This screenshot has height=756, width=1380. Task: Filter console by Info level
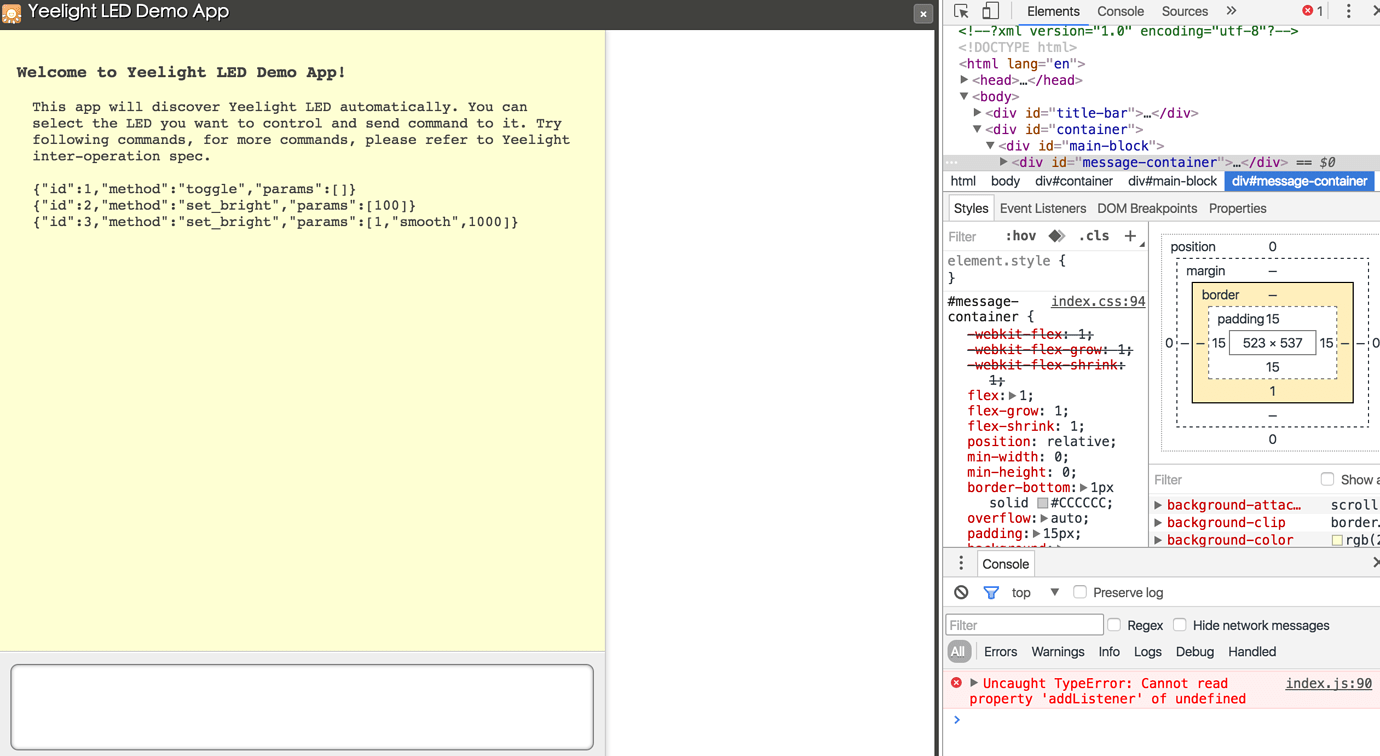click(1109, 652)
